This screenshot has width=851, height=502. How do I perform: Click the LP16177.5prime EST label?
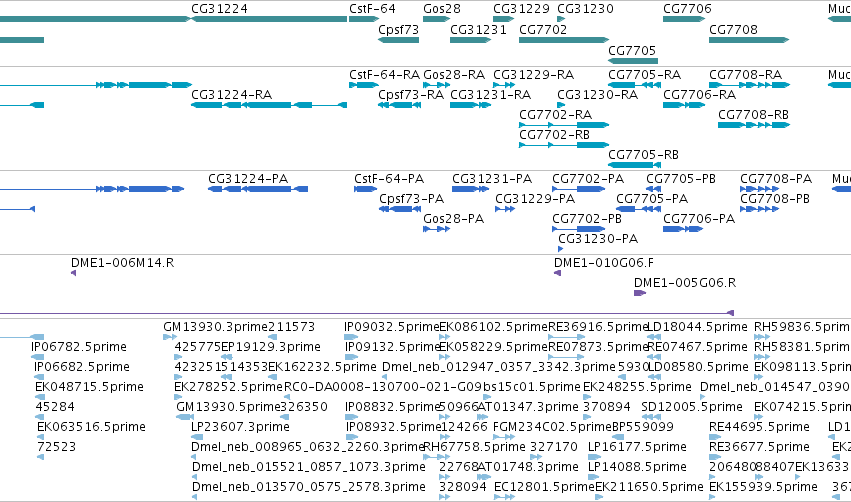point(638,447)
